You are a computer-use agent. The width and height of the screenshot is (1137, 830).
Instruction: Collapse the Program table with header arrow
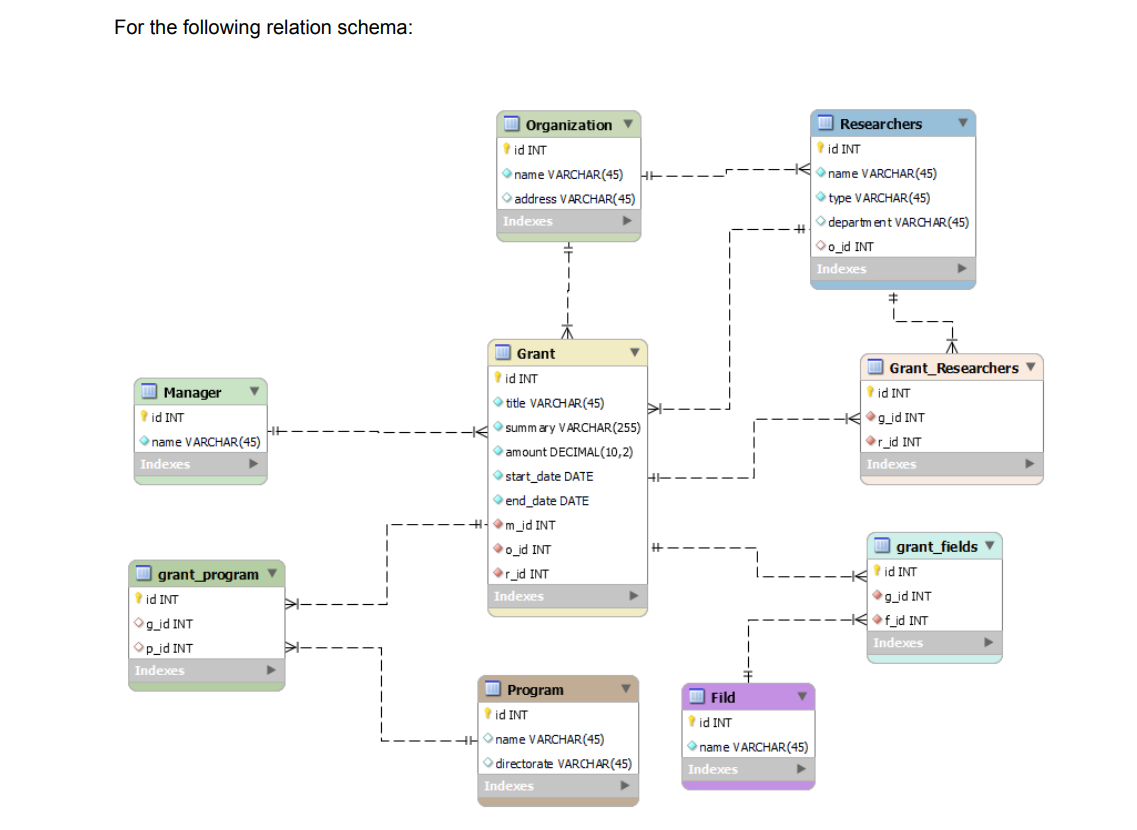[626, 689]
